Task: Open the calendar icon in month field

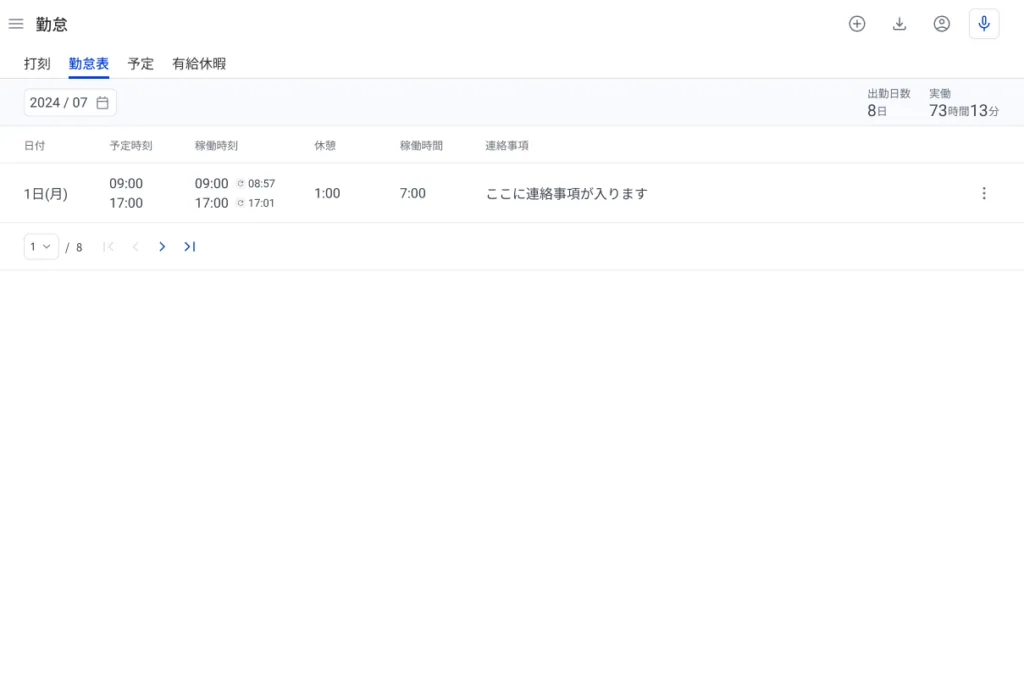Action: [103, 103]
